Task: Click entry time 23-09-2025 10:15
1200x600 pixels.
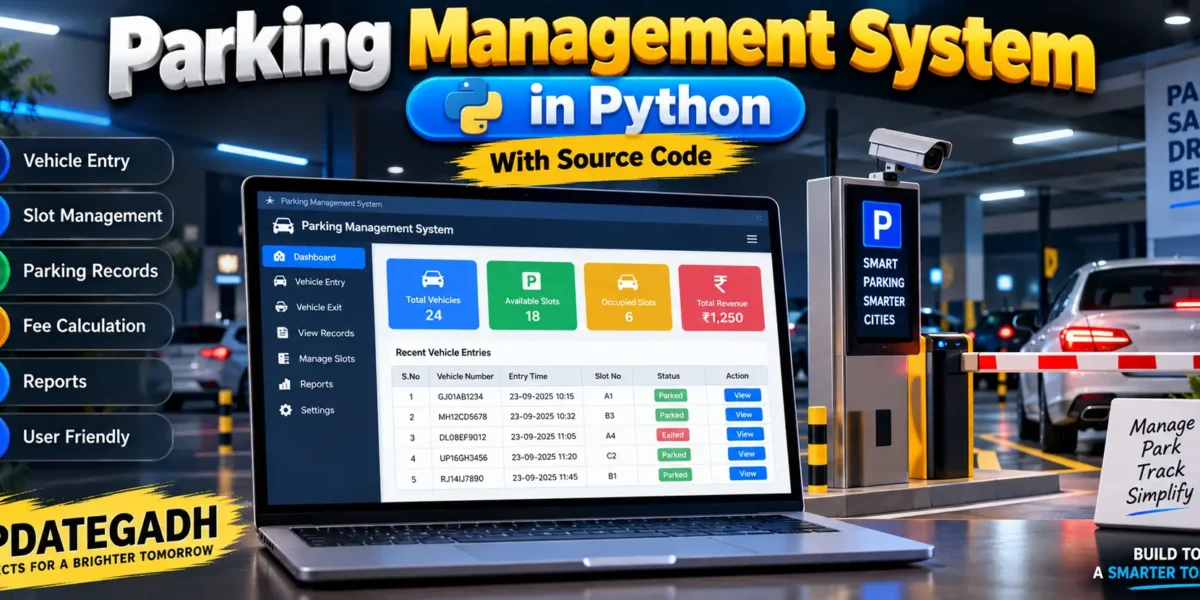Action: 540,396
